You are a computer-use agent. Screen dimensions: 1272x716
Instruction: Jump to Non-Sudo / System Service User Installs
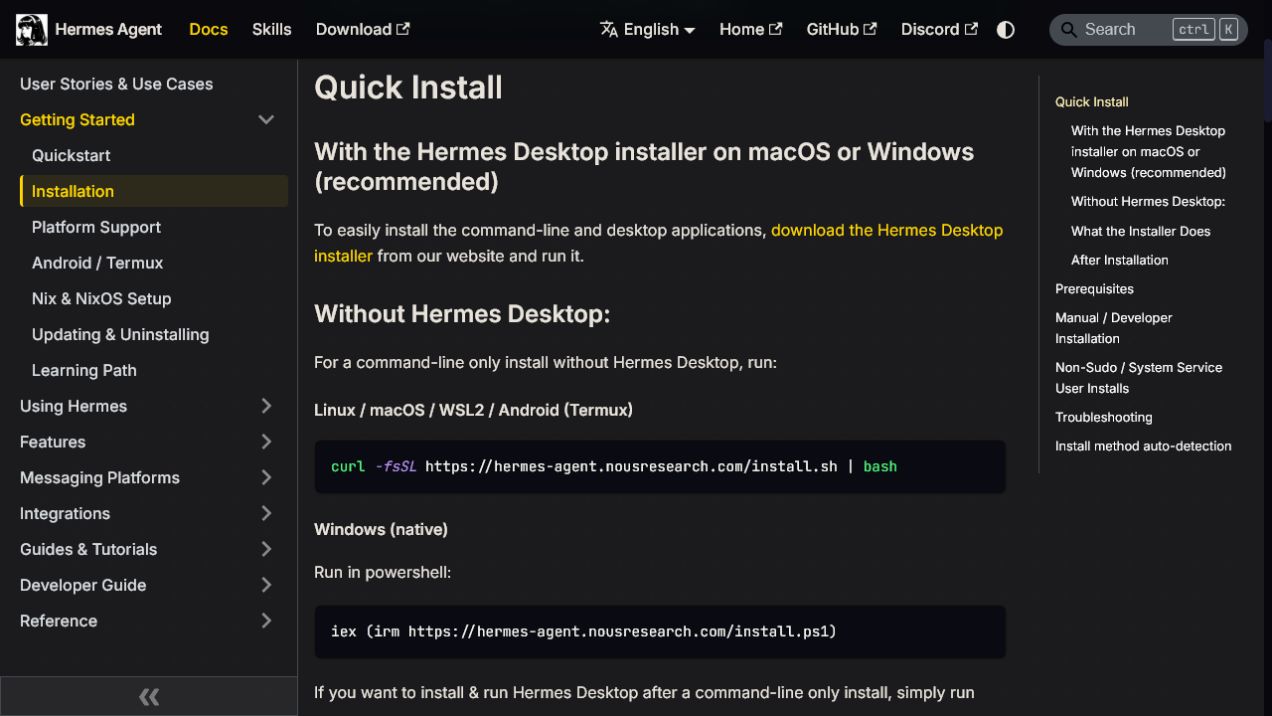(x=1138, y=378)
